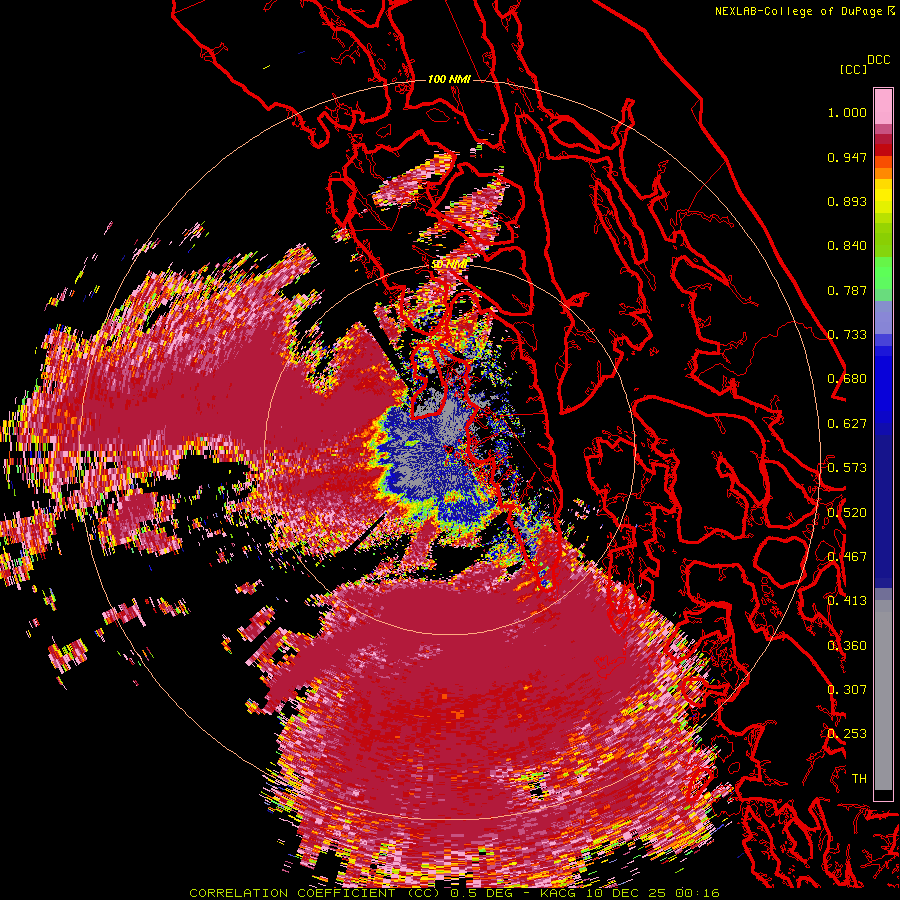
Task: Select the 0.680 legend value
Action: (847, 379)
